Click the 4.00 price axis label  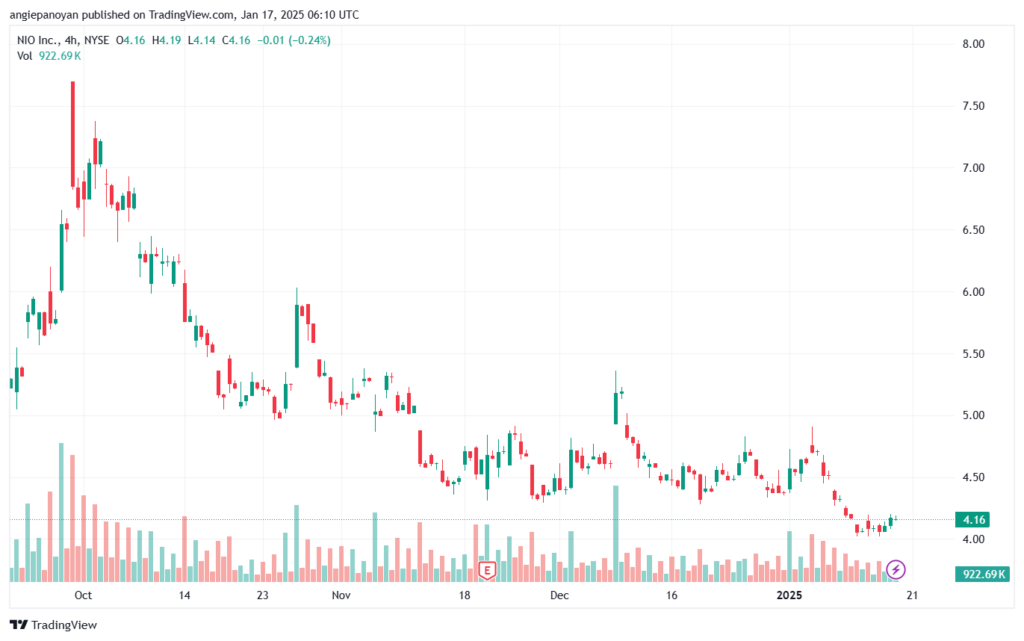click(973, 539)
